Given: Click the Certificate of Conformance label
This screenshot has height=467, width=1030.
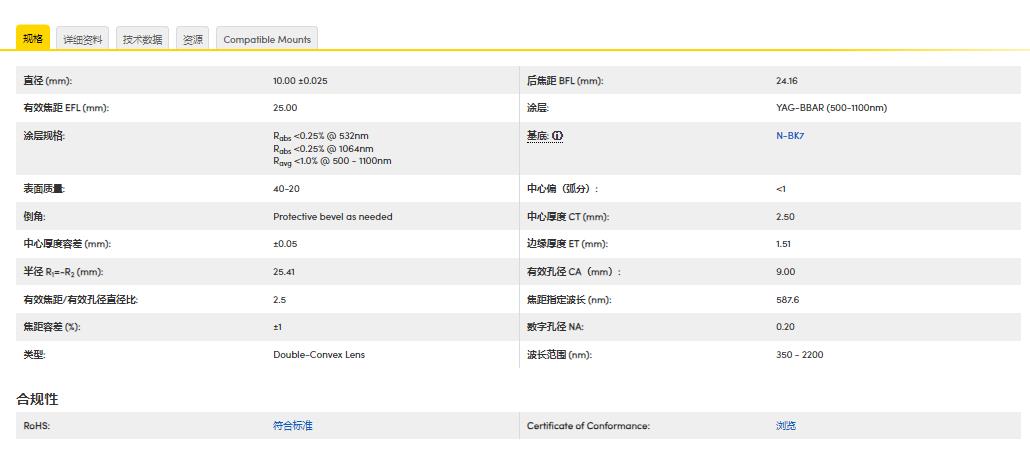Looking at the screenshot, I should [588, 426].
